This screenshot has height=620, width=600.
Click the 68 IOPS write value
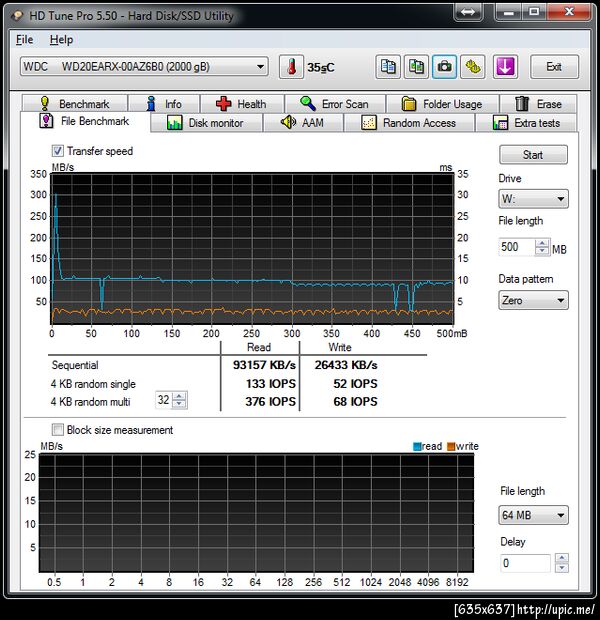pos(355,402)
